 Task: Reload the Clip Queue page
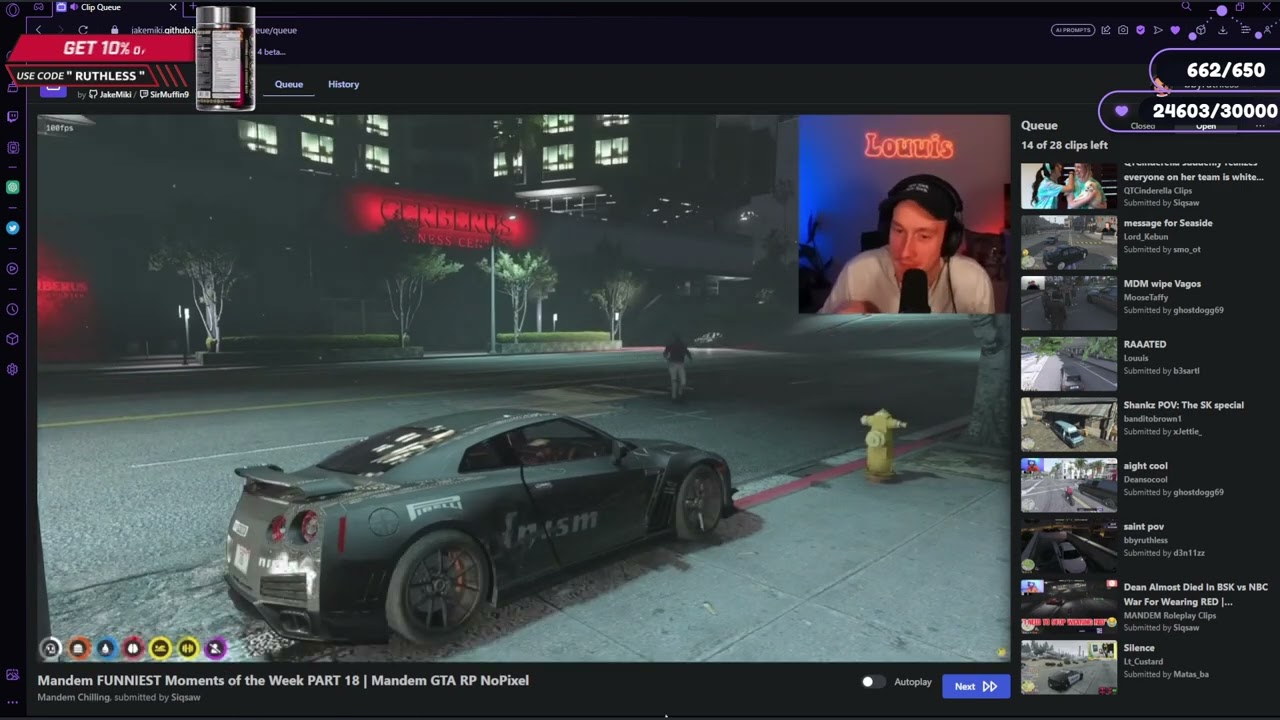coord(83,30)
